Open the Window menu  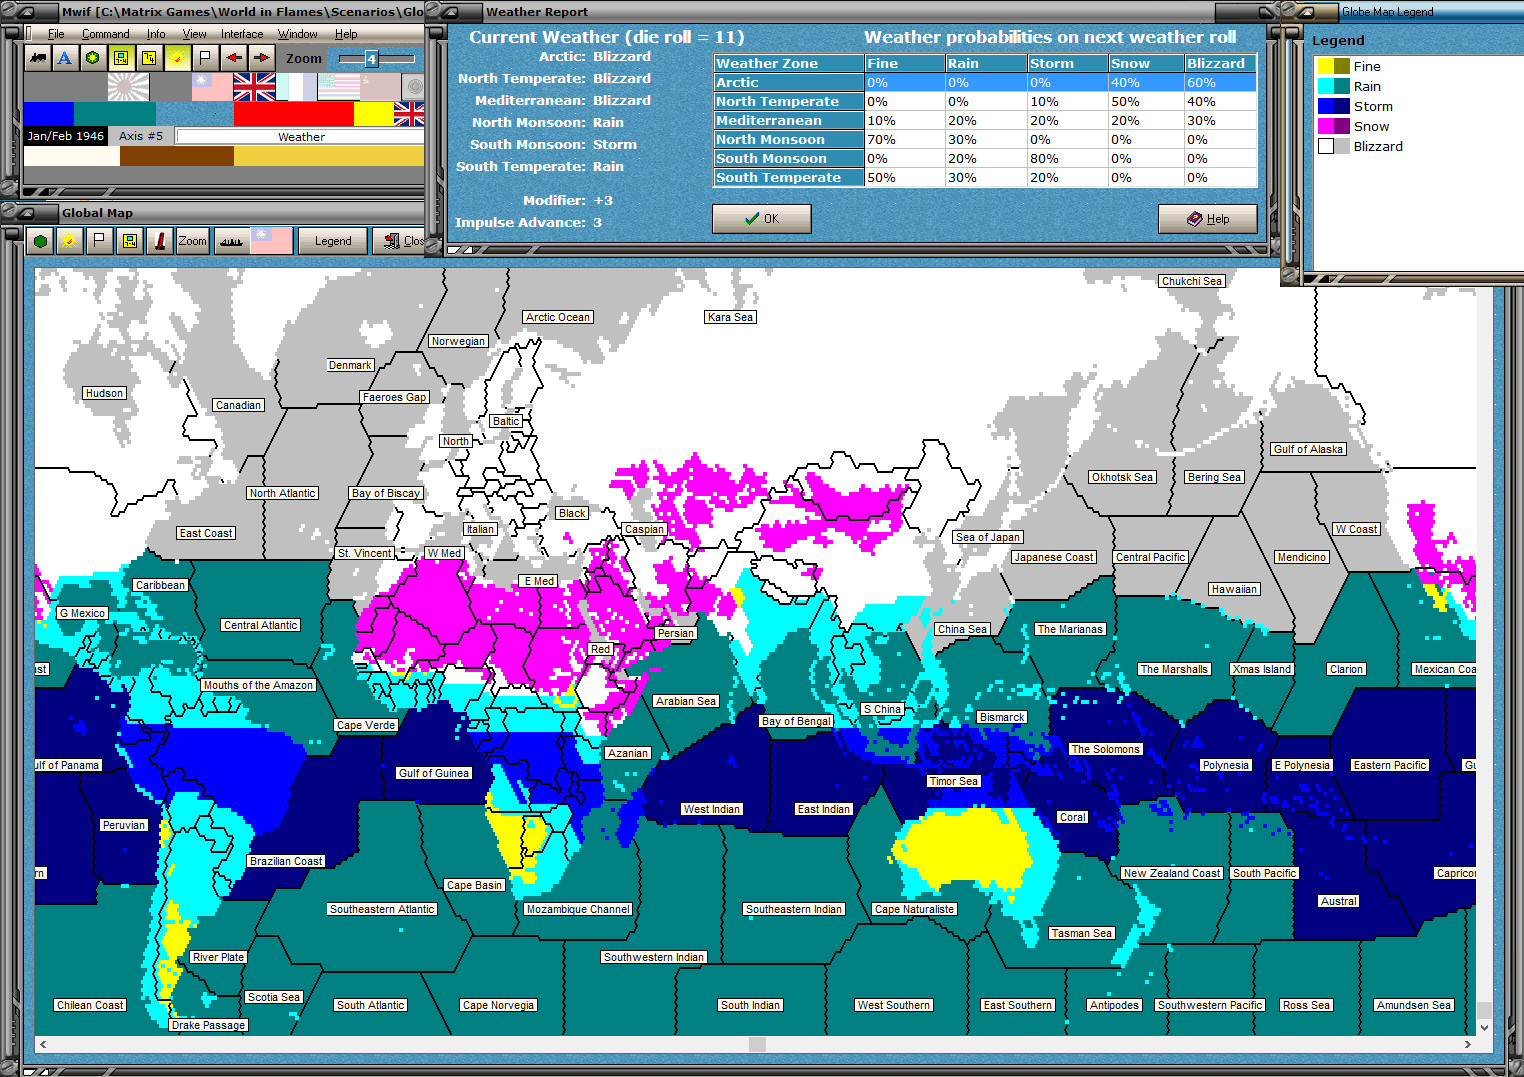point(298,34)
